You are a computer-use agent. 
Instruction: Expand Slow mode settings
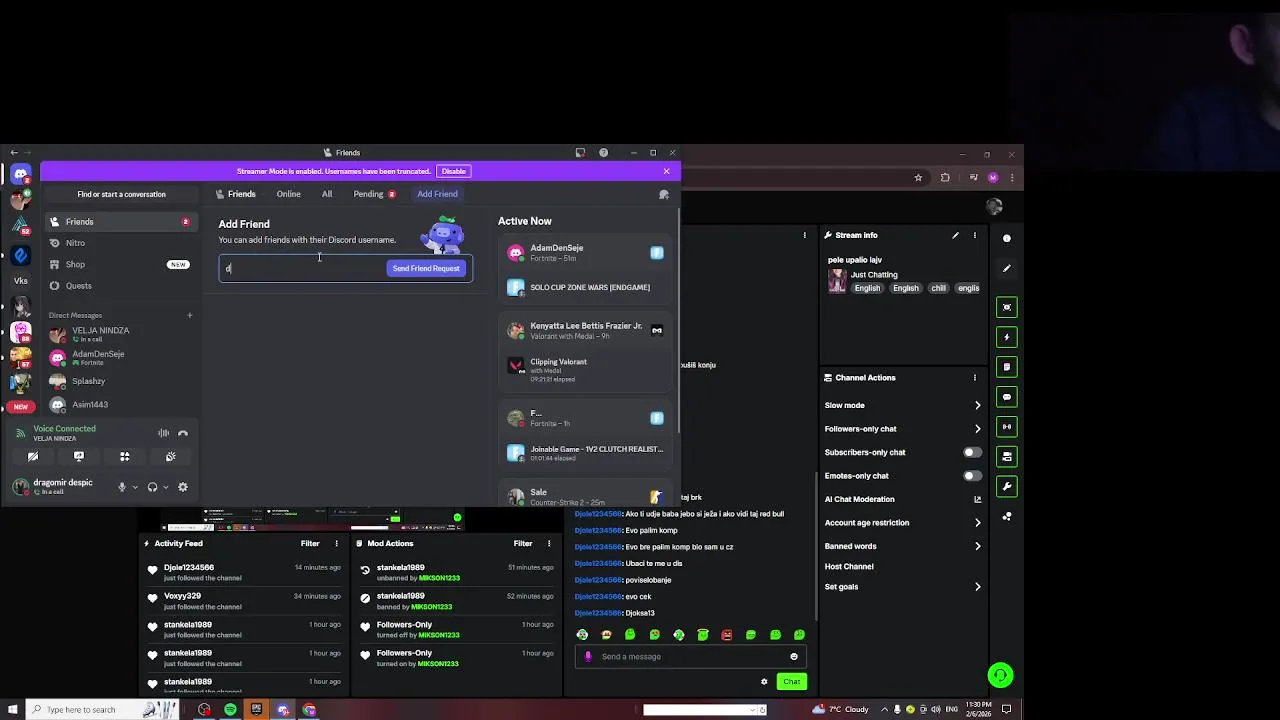coord(902,405)
